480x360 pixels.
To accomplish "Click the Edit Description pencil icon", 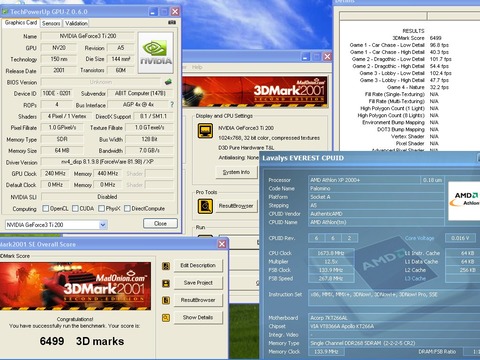I will tap(166, 266).
